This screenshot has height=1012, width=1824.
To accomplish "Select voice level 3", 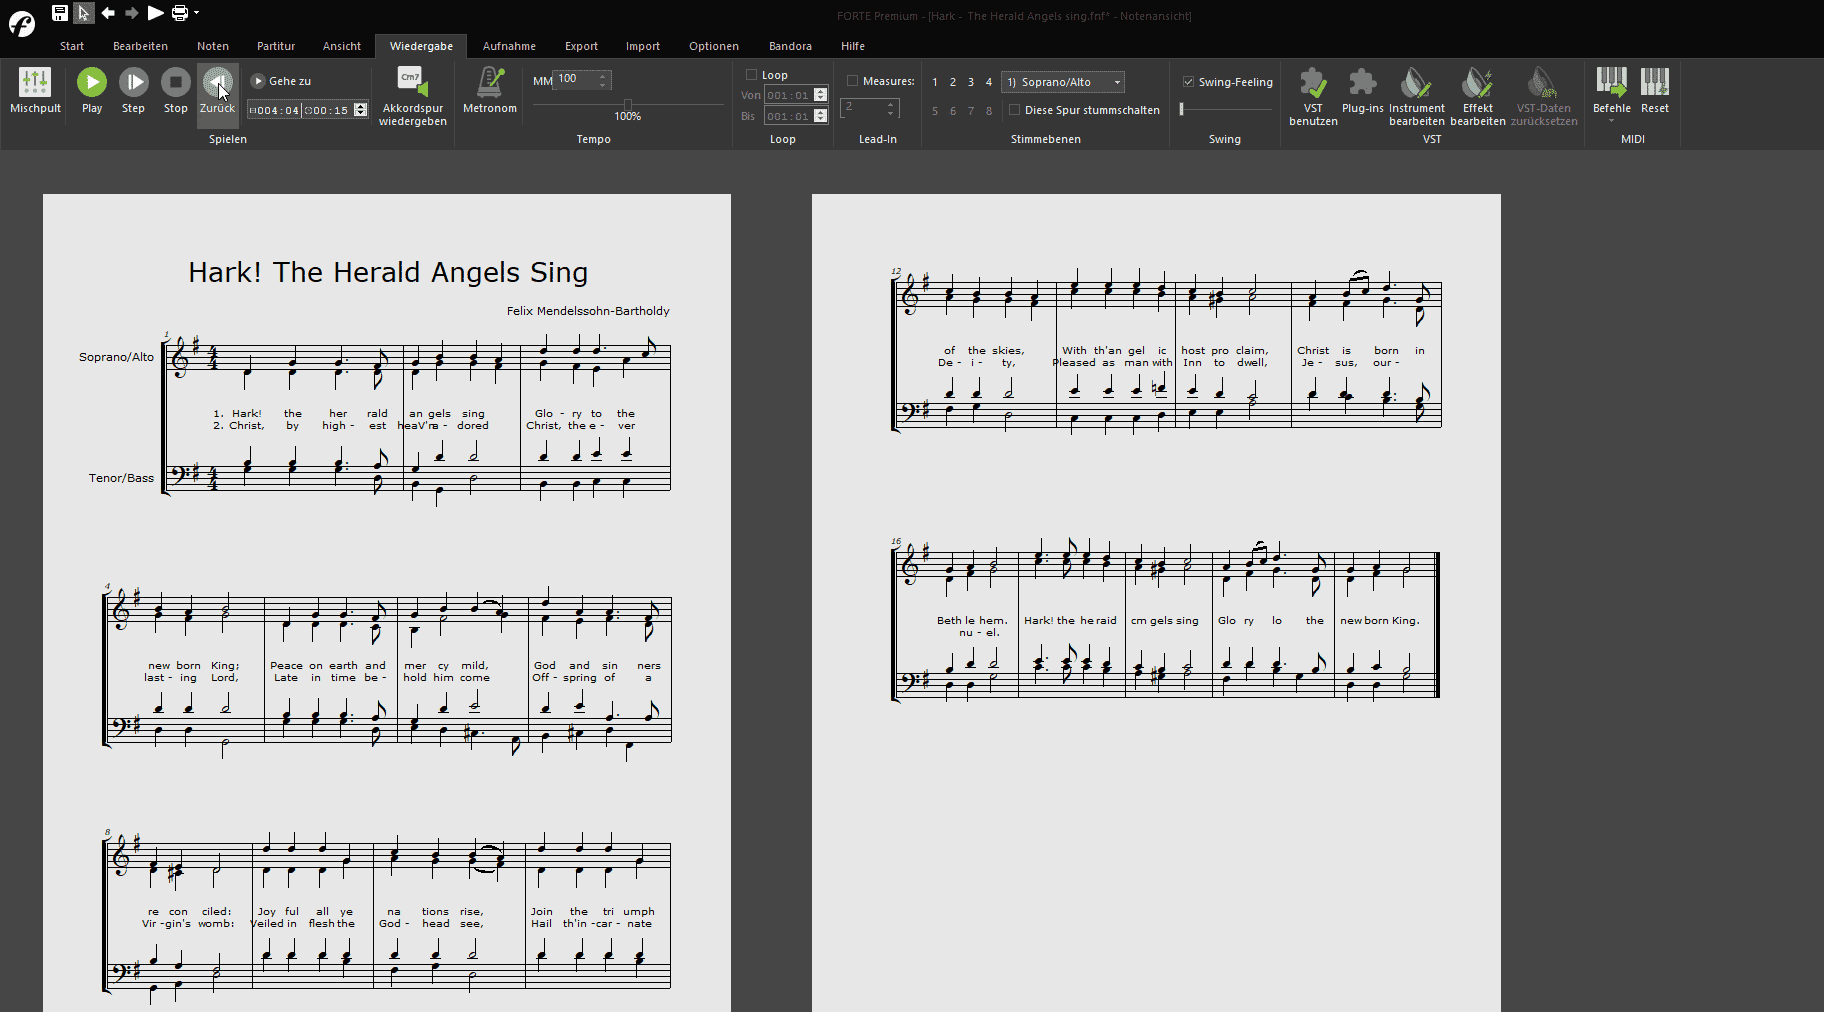I will pyautogui.click(x=971, y=82).
